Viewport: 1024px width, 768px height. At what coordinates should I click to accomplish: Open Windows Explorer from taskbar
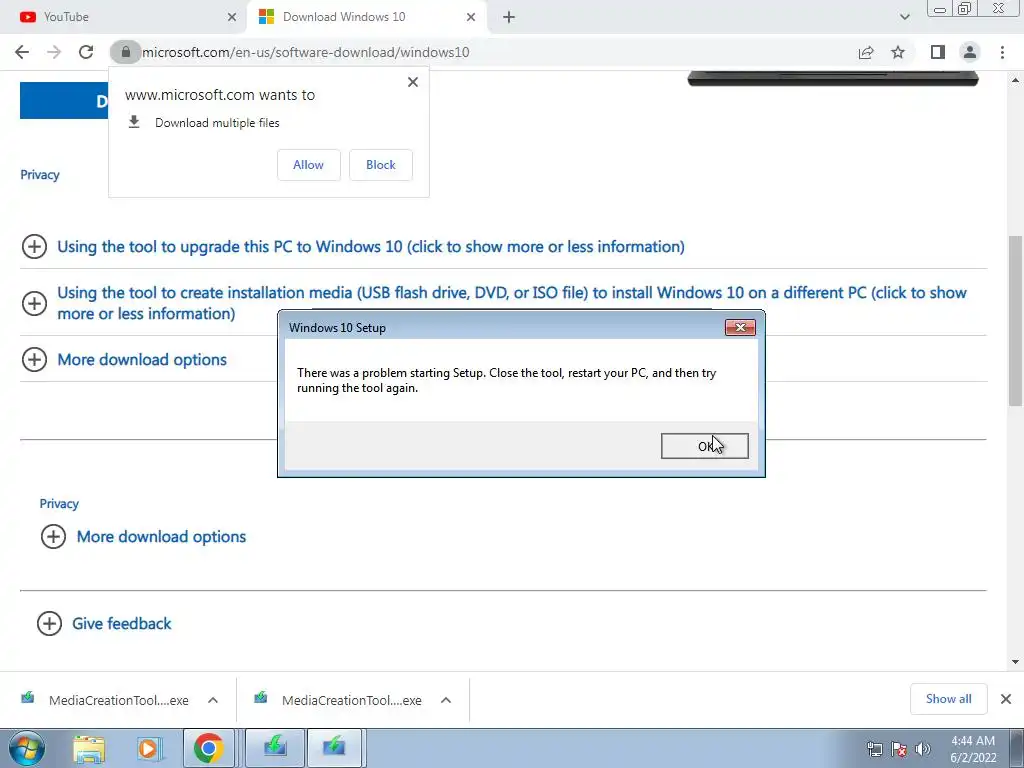click(89, 748)
